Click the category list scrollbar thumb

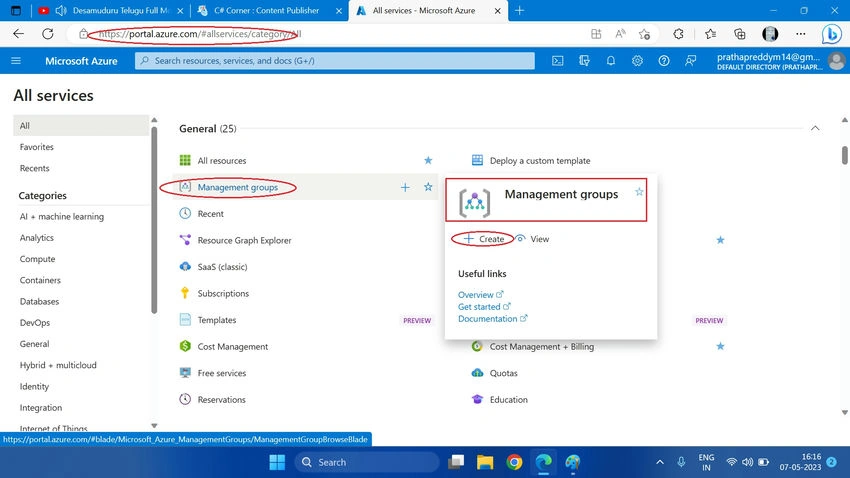(154, 219)
